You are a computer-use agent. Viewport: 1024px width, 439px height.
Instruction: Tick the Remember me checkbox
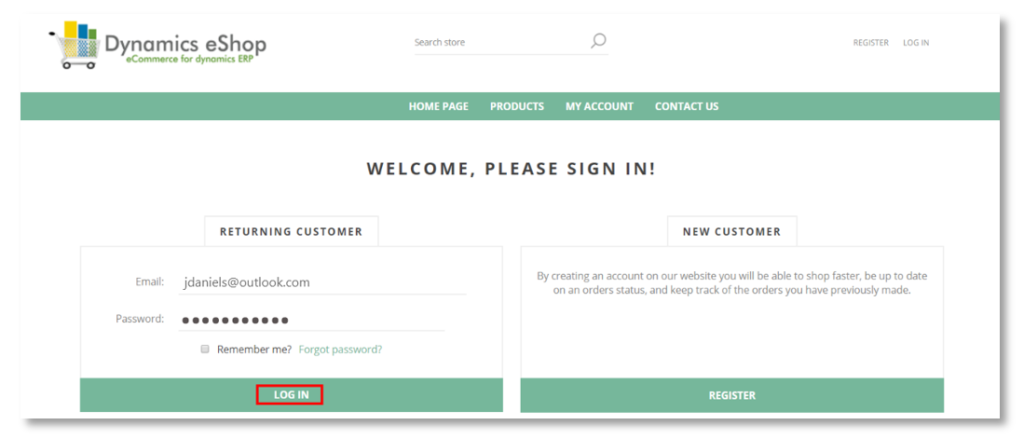[204, 350]
